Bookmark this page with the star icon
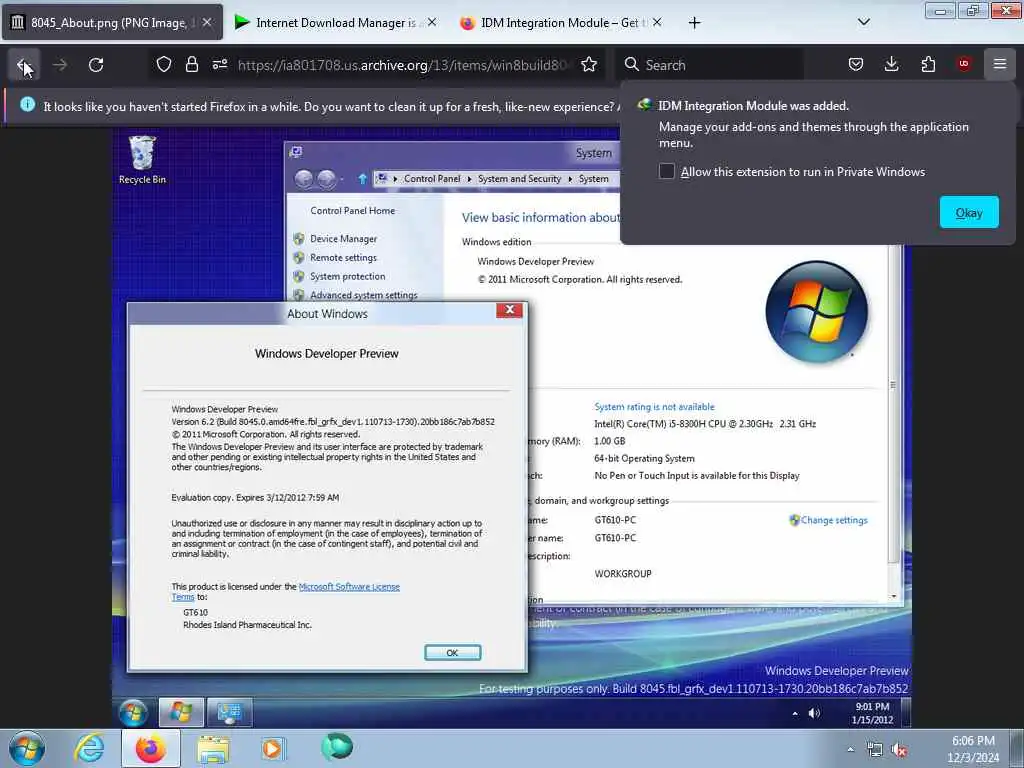 pyautogui.click(x=589, y=64)
